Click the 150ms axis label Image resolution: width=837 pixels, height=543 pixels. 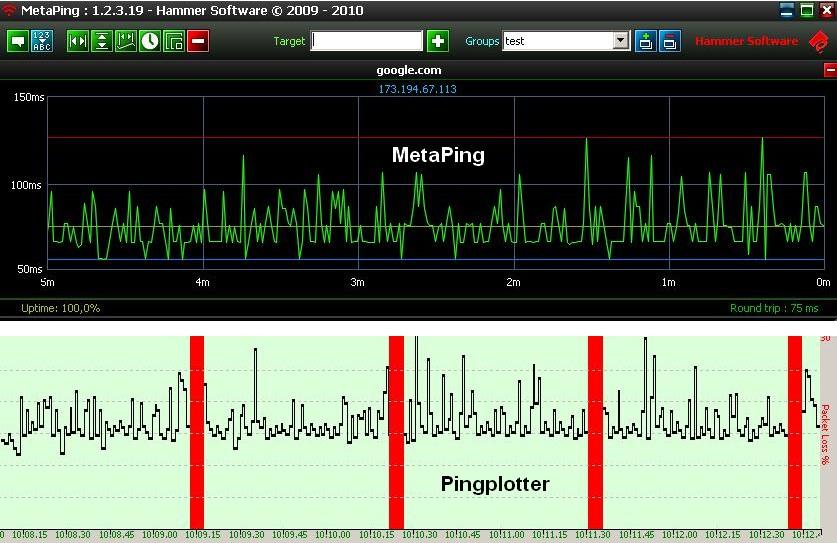click(29, 97)
